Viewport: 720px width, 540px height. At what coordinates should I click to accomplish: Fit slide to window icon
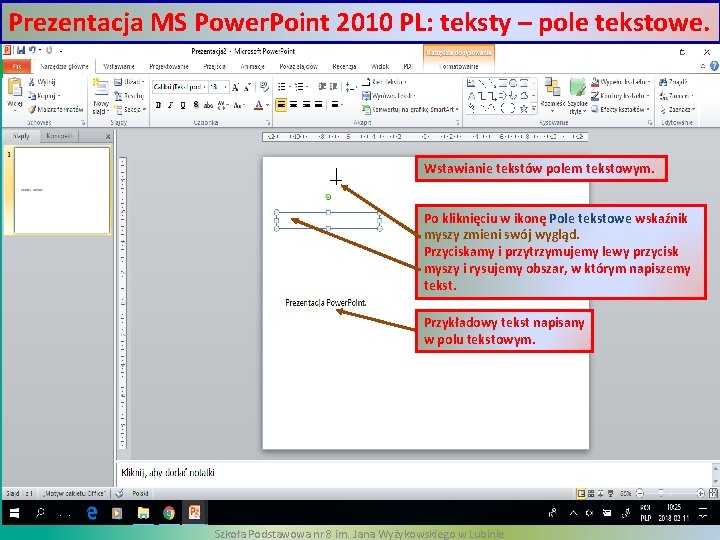(713, 494)
